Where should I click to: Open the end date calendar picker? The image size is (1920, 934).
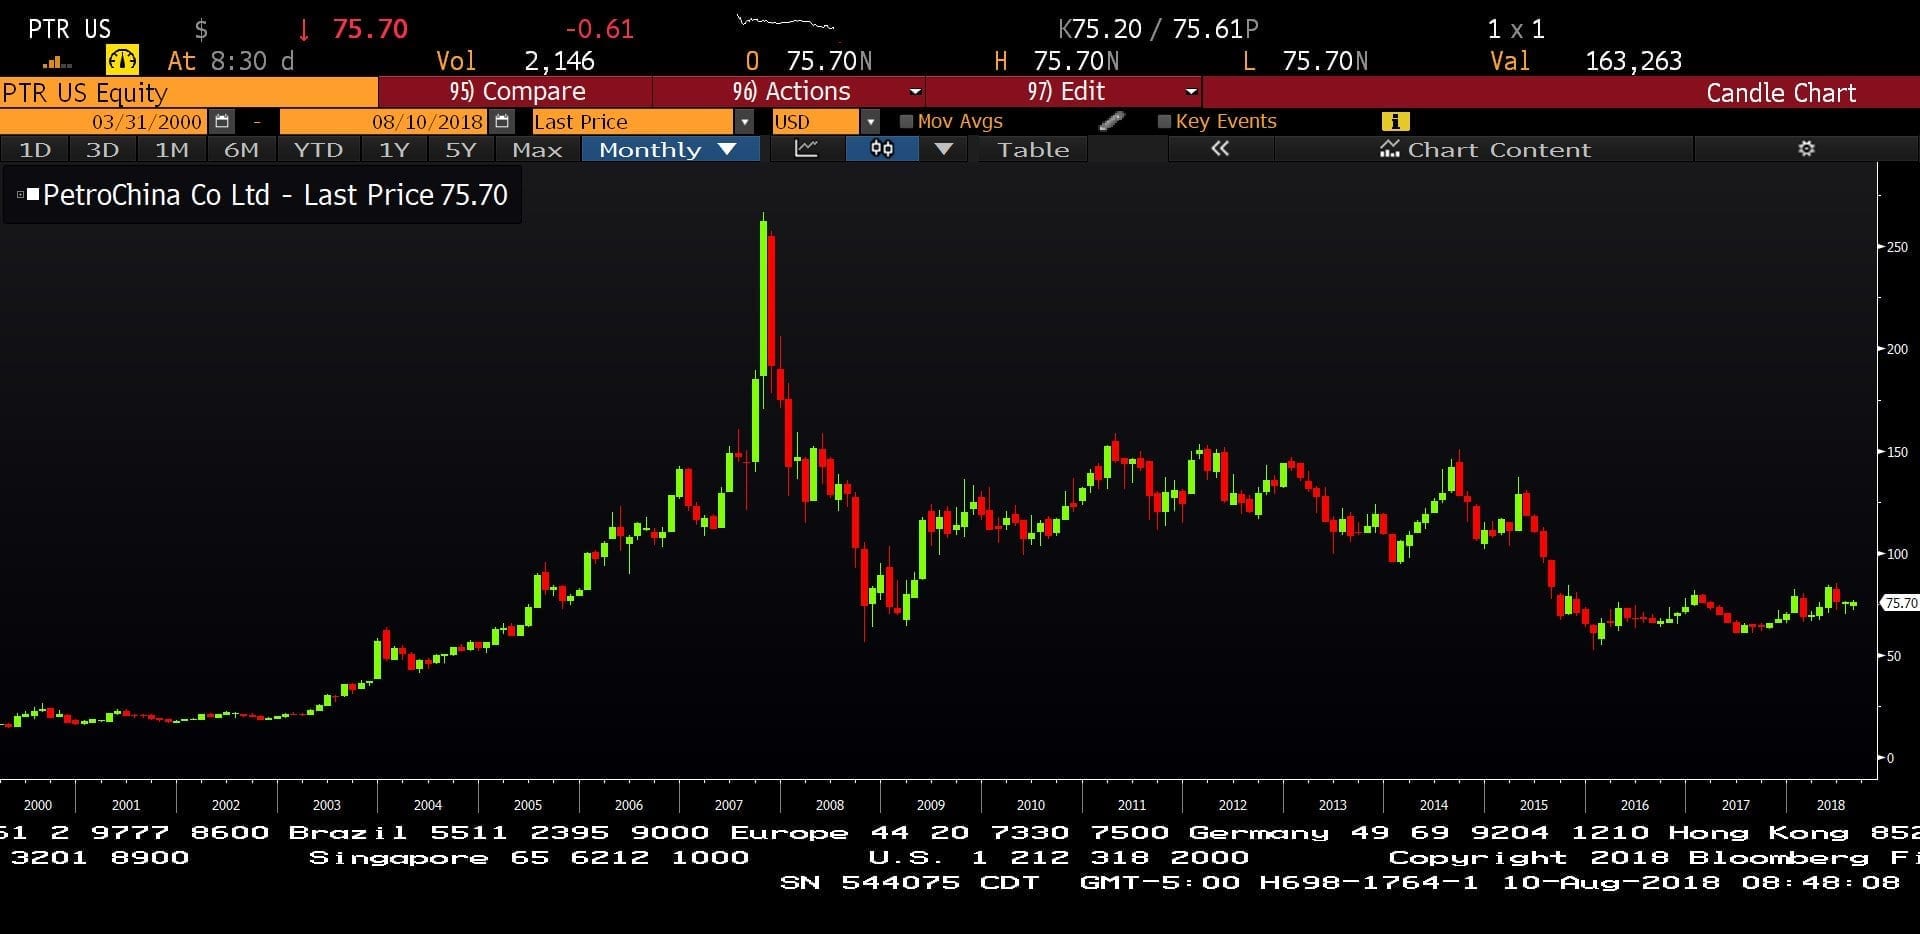coord(503,122)
